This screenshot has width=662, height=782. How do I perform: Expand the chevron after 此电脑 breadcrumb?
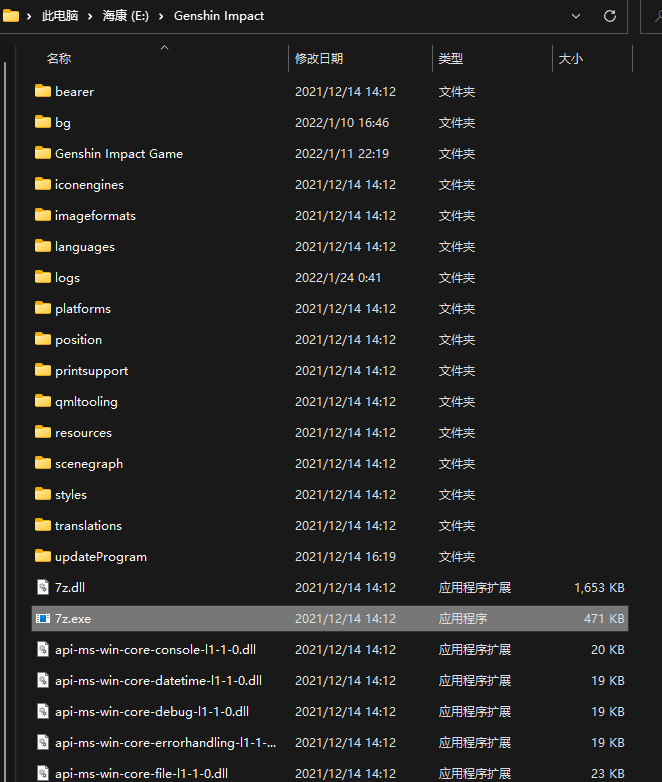tap(90, 16)
